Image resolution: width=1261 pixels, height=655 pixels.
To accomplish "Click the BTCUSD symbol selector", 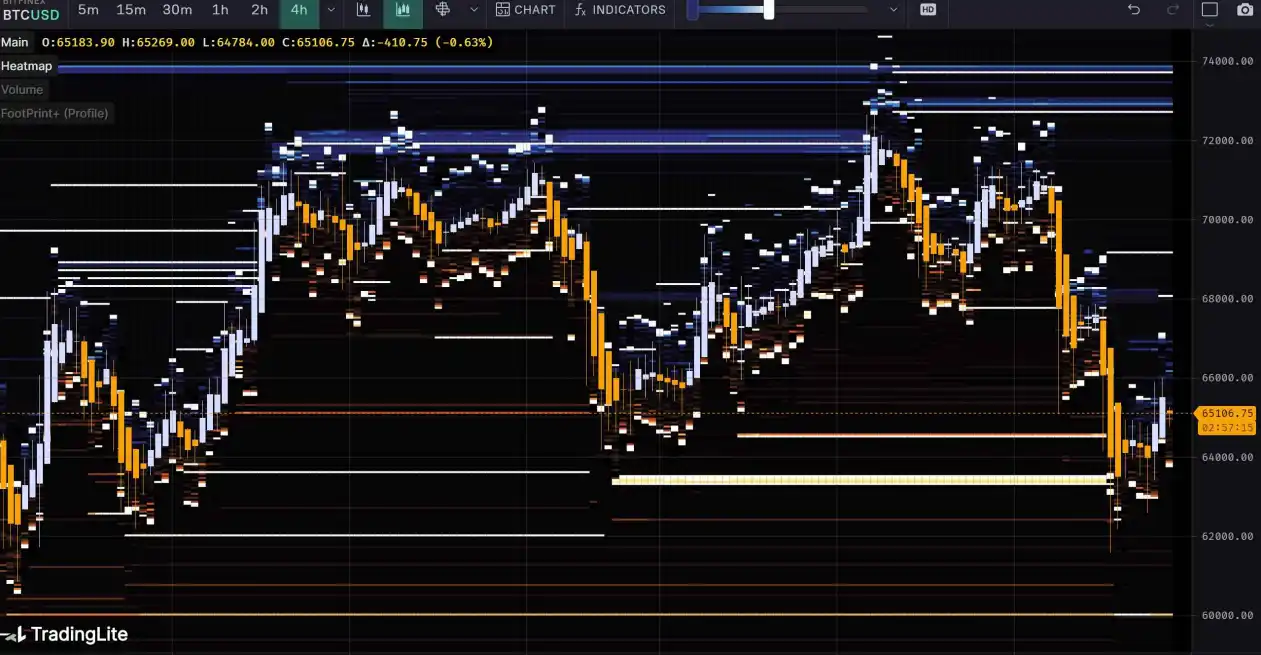I will [30, 14].
